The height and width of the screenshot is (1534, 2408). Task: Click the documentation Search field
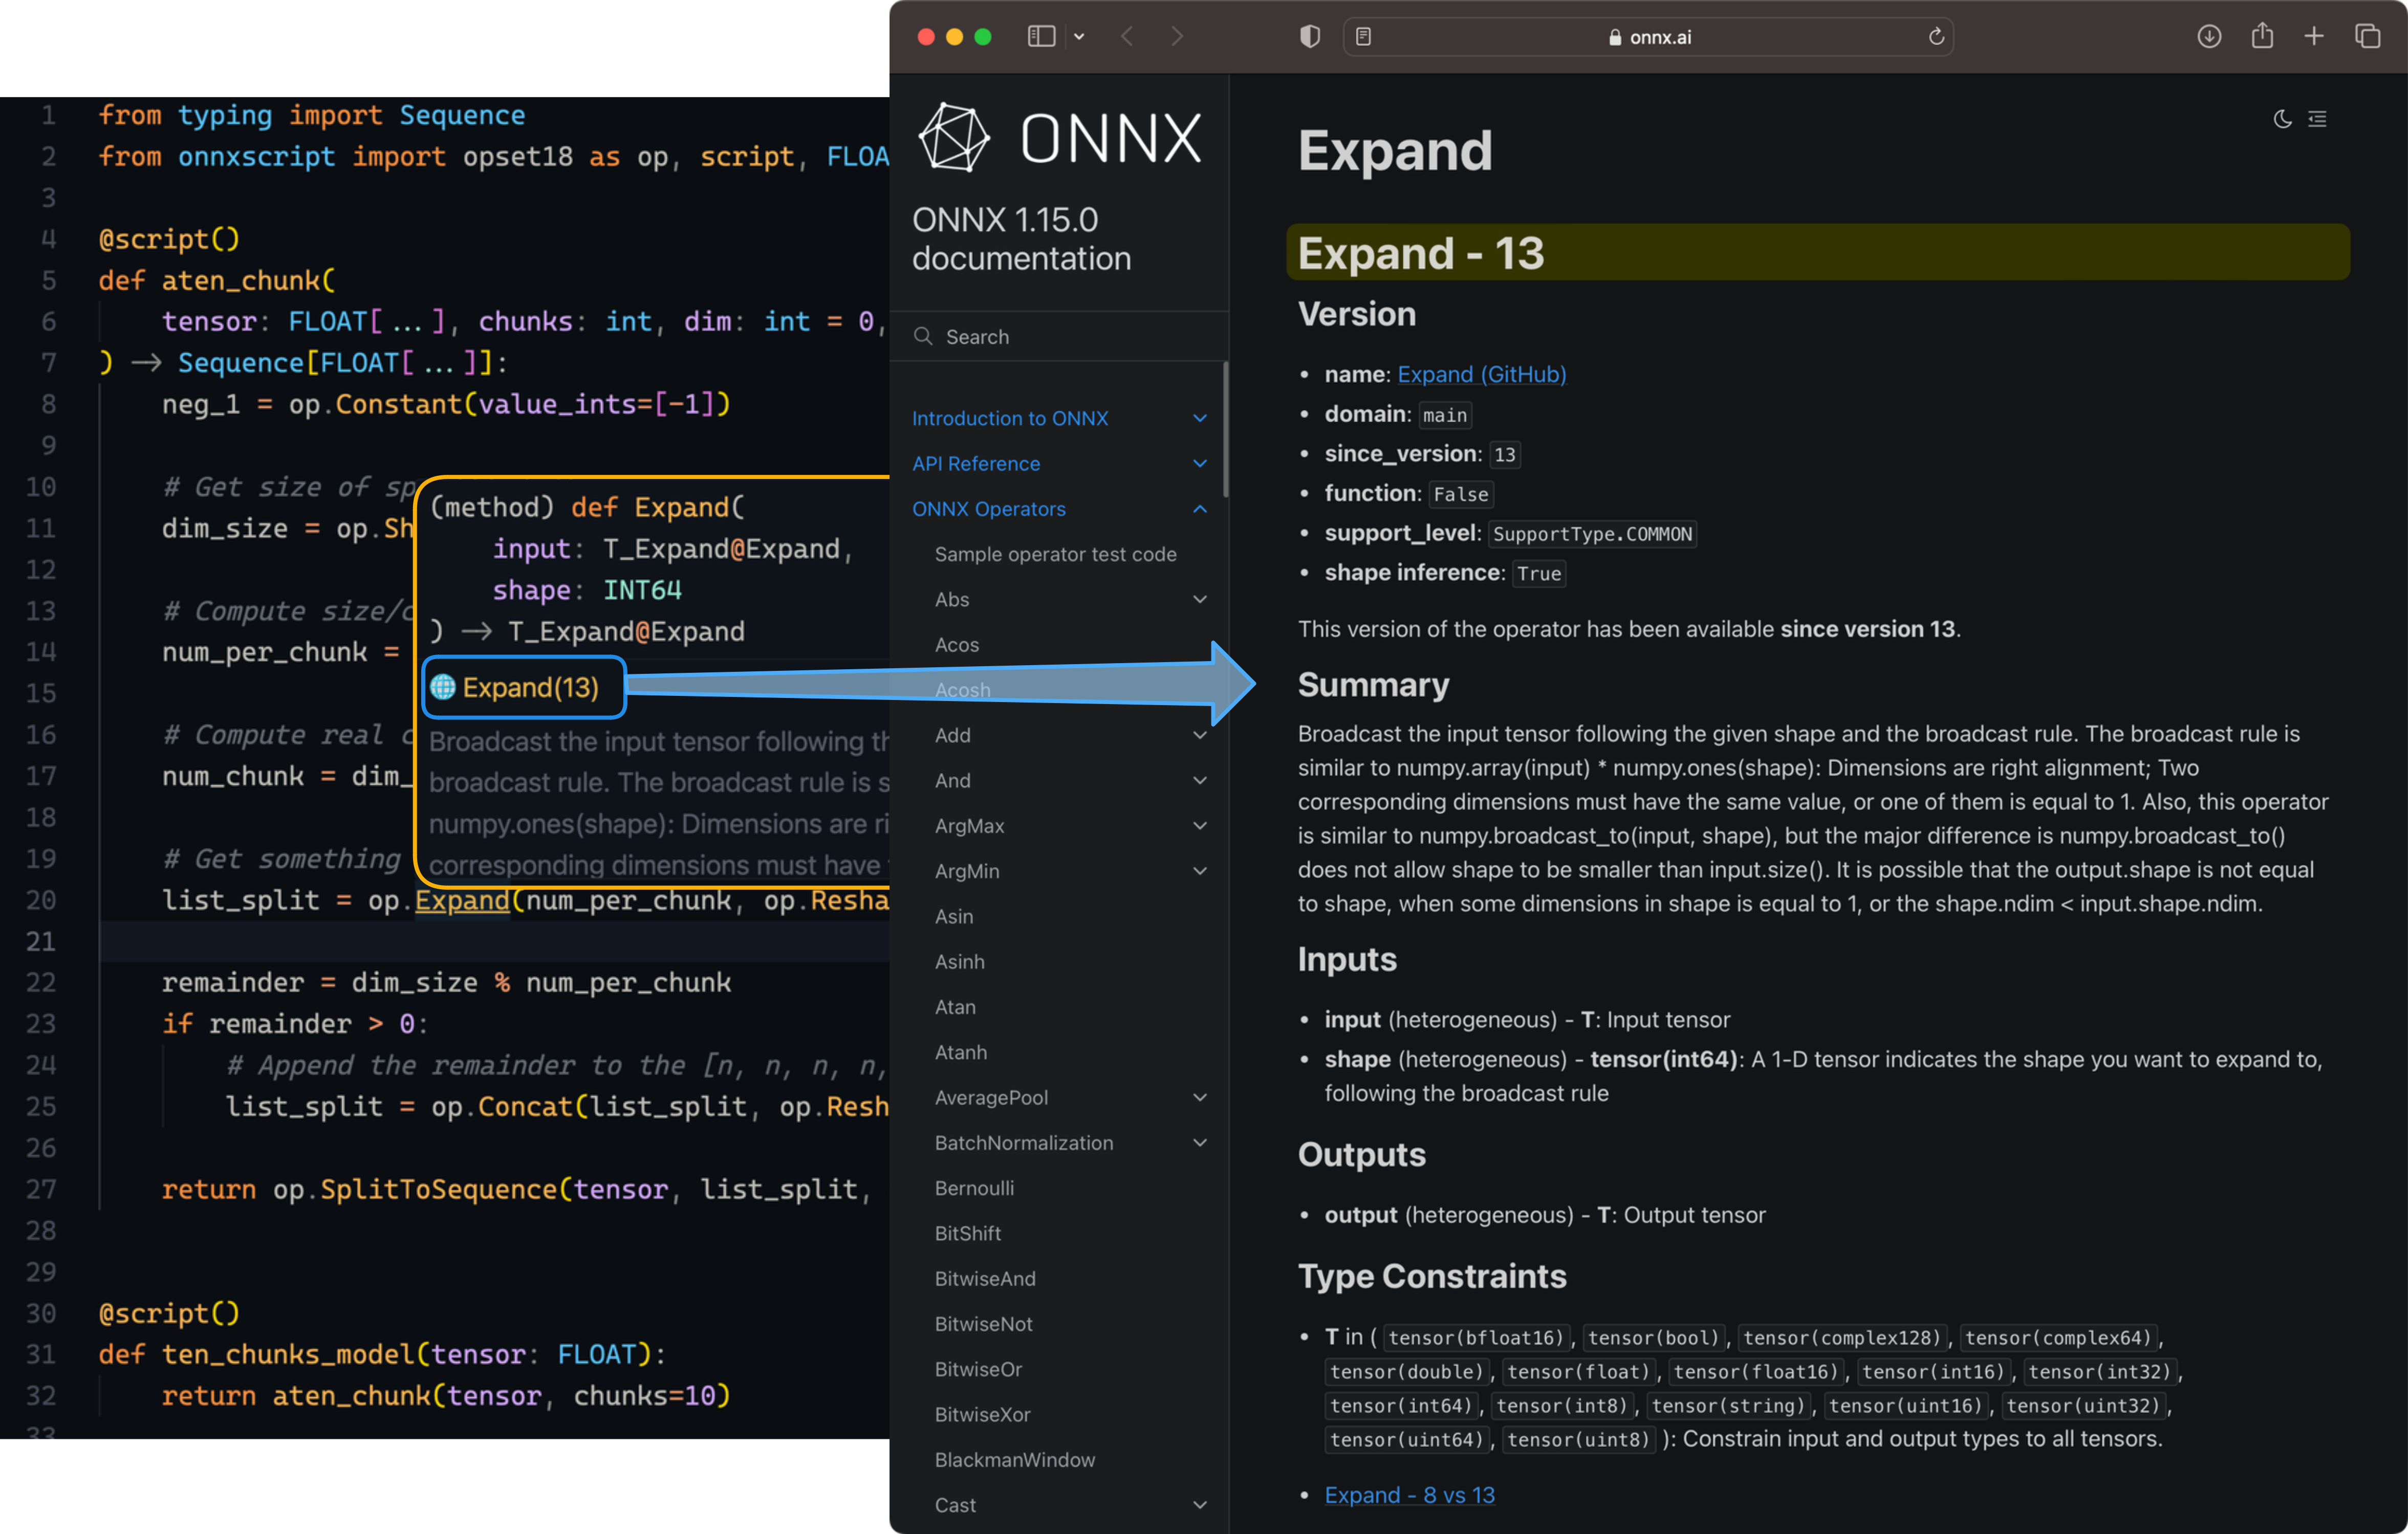click(x=1060, y=337)
